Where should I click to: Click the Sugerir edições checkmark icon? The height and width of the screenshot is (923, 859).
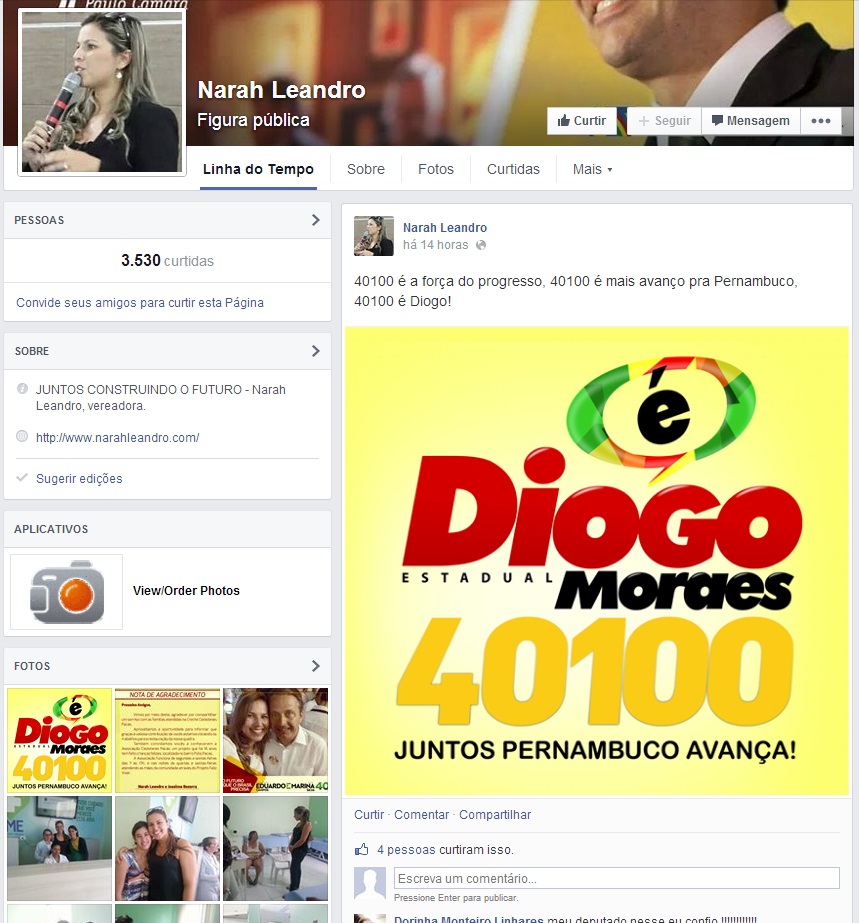pyautogui.click(x=22, y=477)
